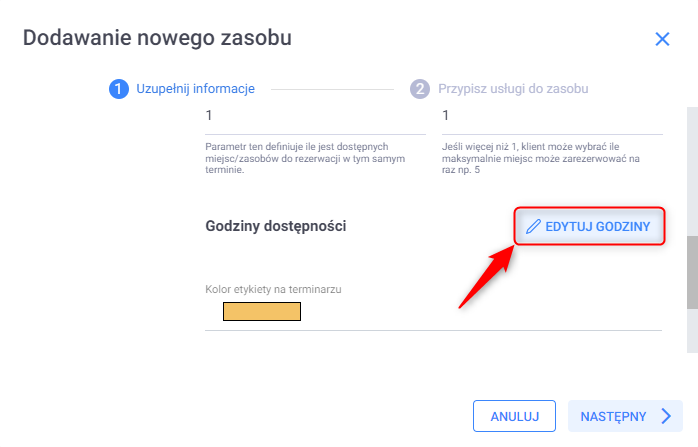Select the Uzupełnij informacje step label
Screen dimensions: 698x447
(194, 88)
